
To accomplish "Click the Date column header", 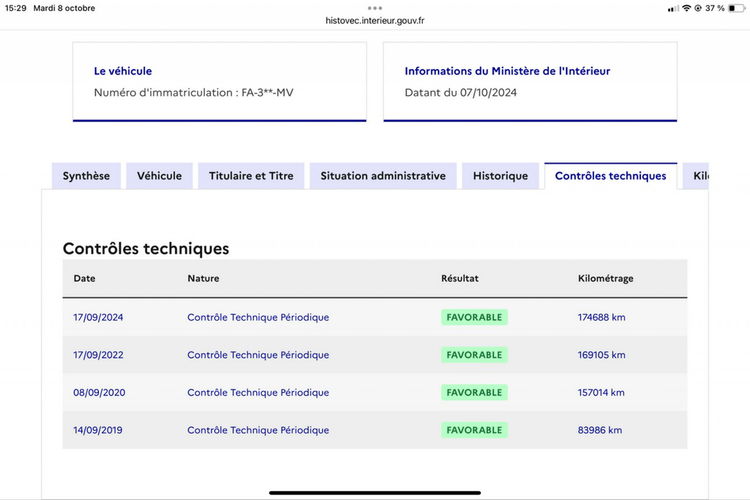I will point(84,278).
